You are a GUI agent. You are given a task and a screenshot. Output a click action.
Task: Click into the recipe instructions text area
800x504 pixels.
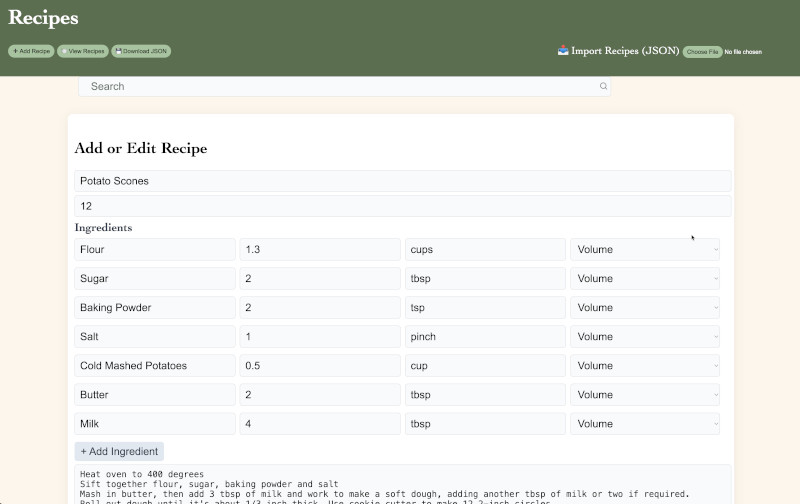(402, 484)
